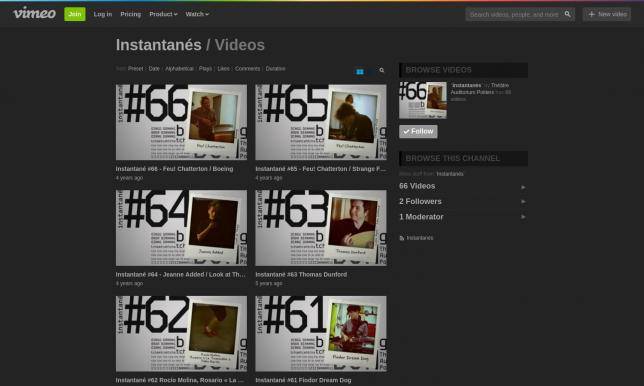Sort videos by Duration

click(x=275, y=69)
